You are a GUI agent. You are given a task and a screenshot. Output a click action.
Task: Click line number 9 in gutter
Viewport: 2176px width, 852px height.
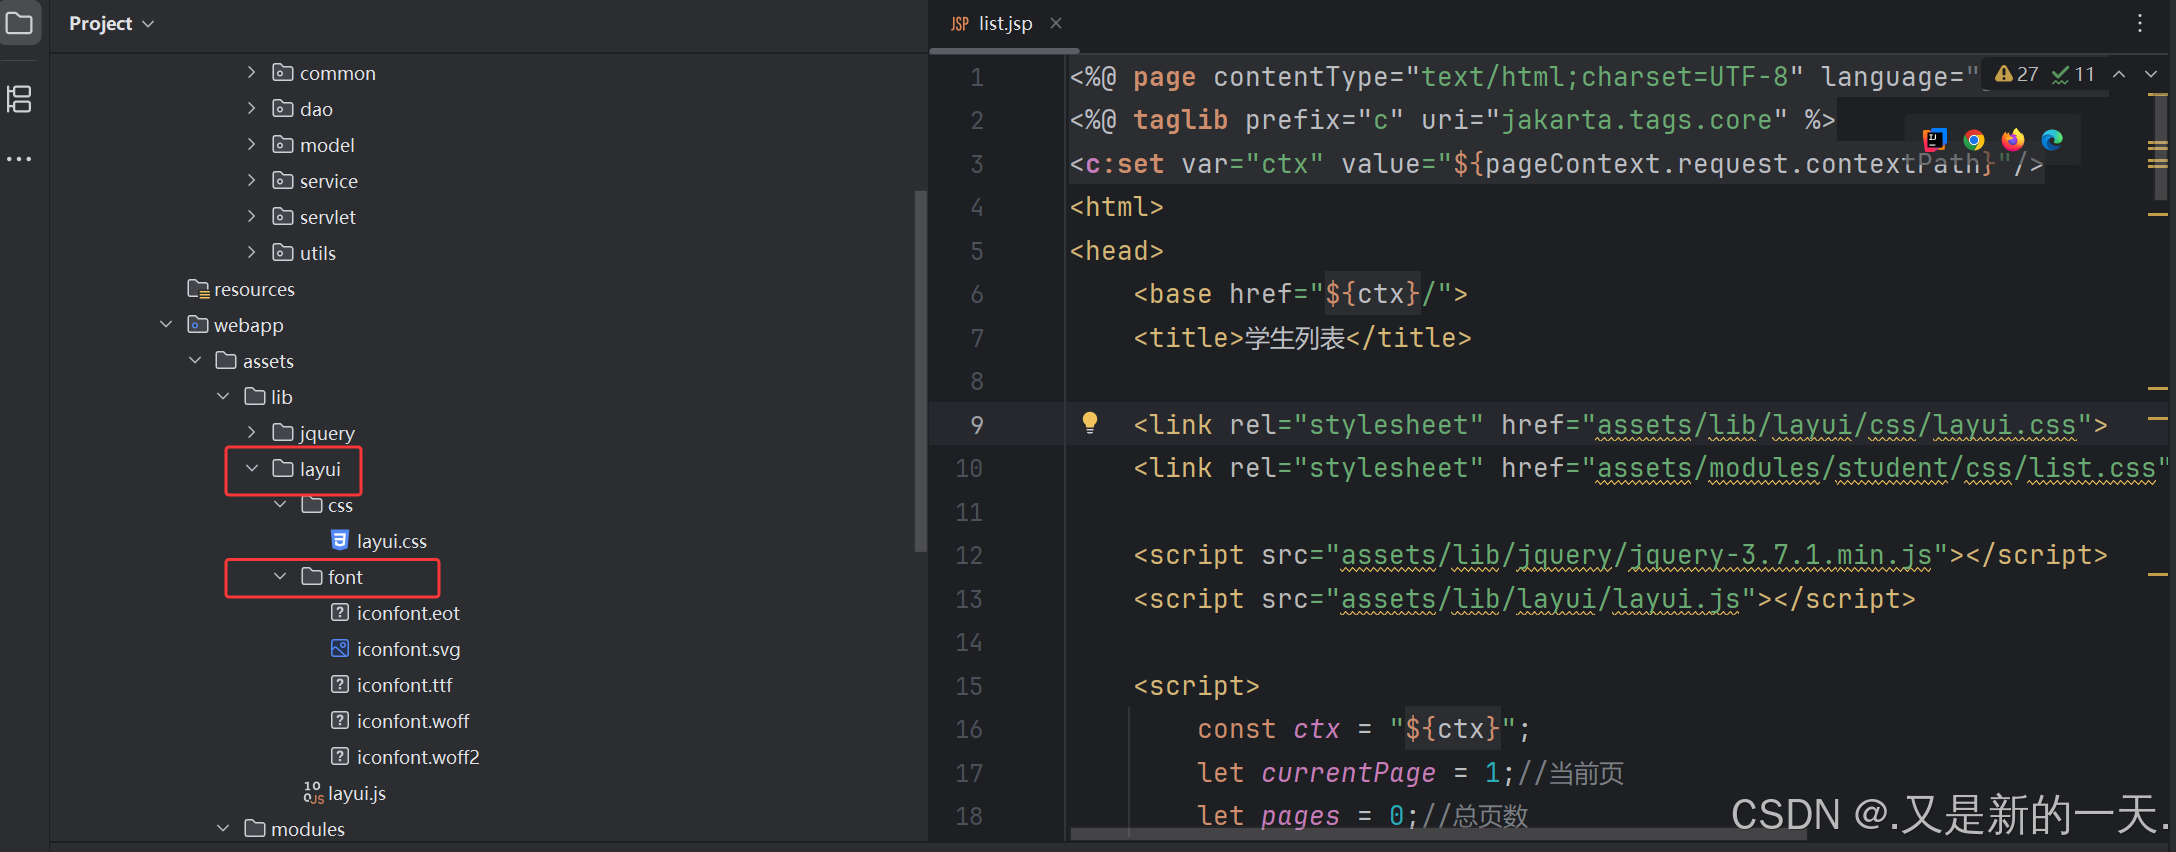tap(976, 425)
